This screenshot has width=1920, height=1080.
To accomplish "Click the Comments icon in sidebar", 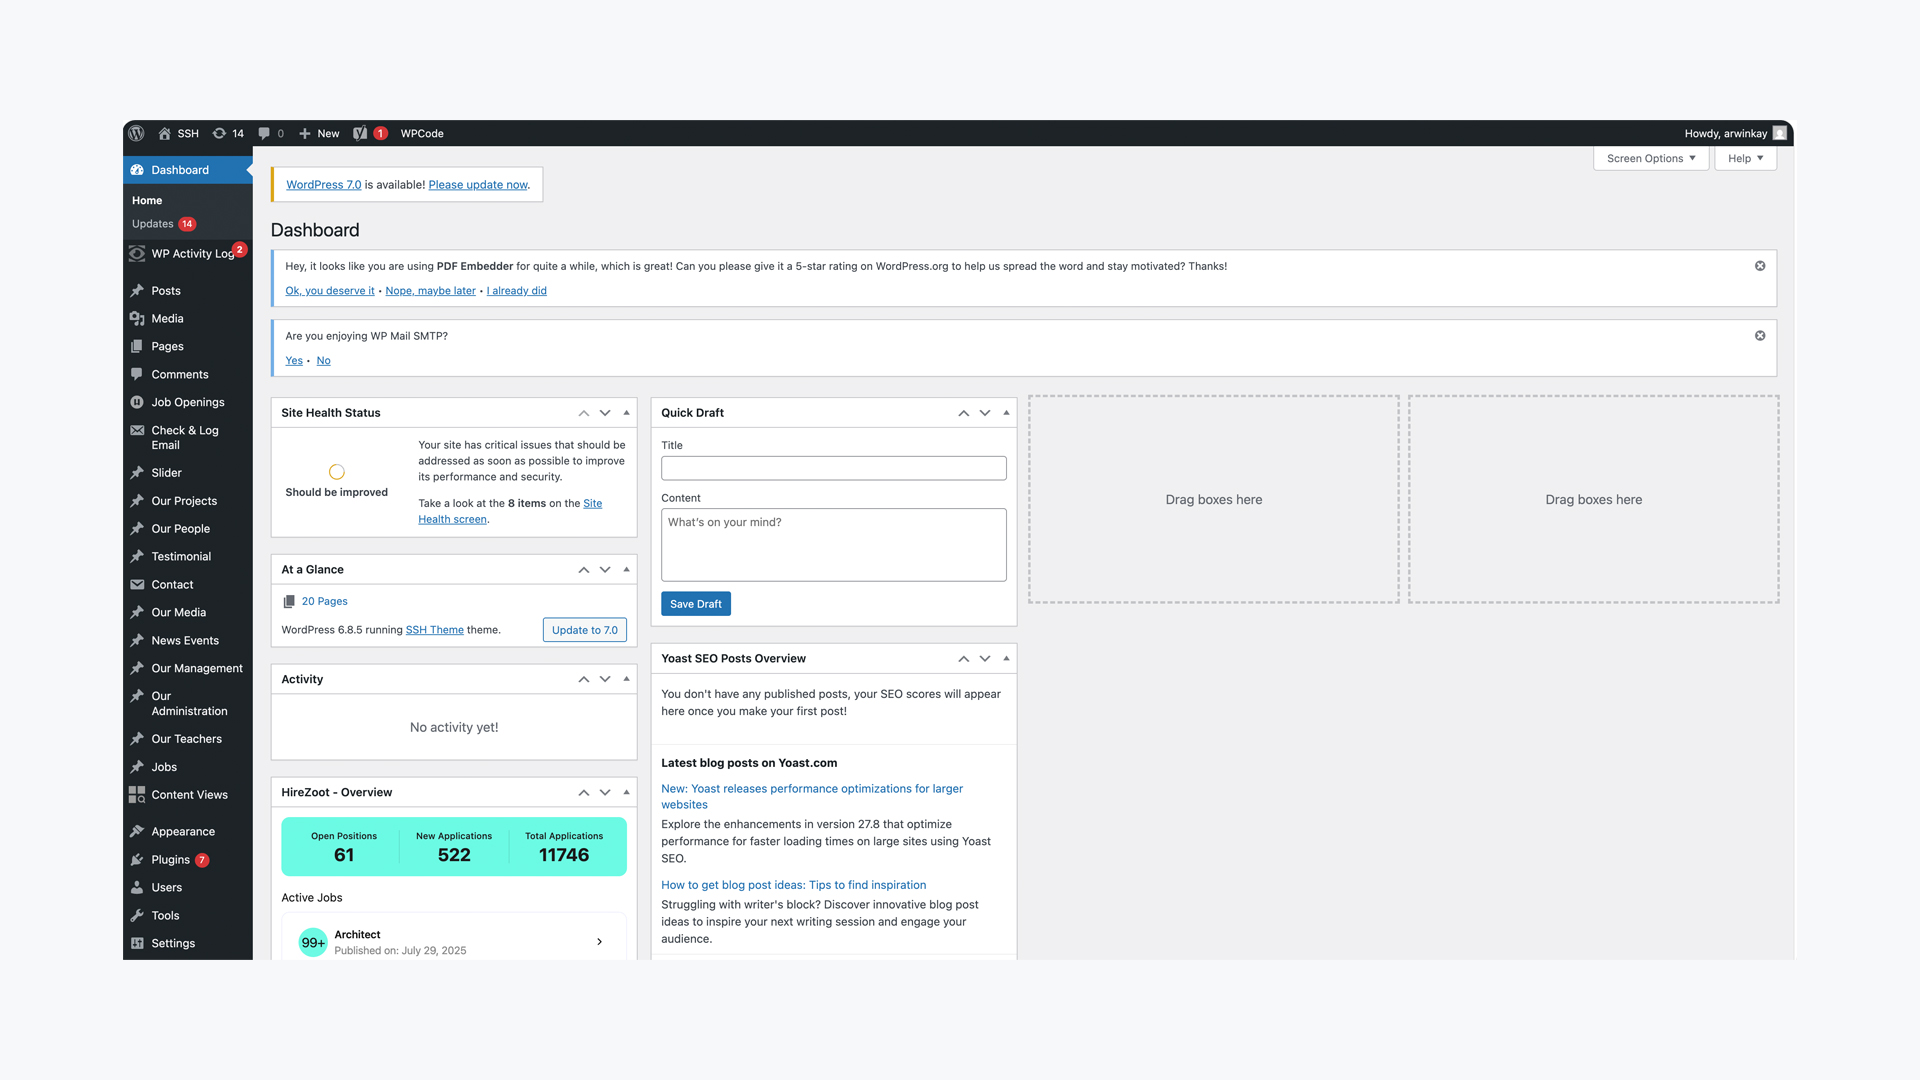I will pyautogui.click(x=137, y=375).
